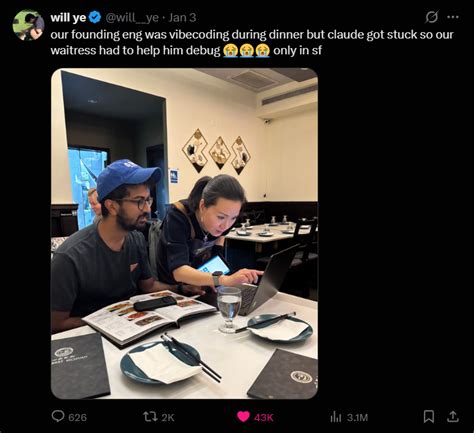Click the Grok circle-slash icon
The height and width of the screenshot is (433, 474).
pos(431,17)
